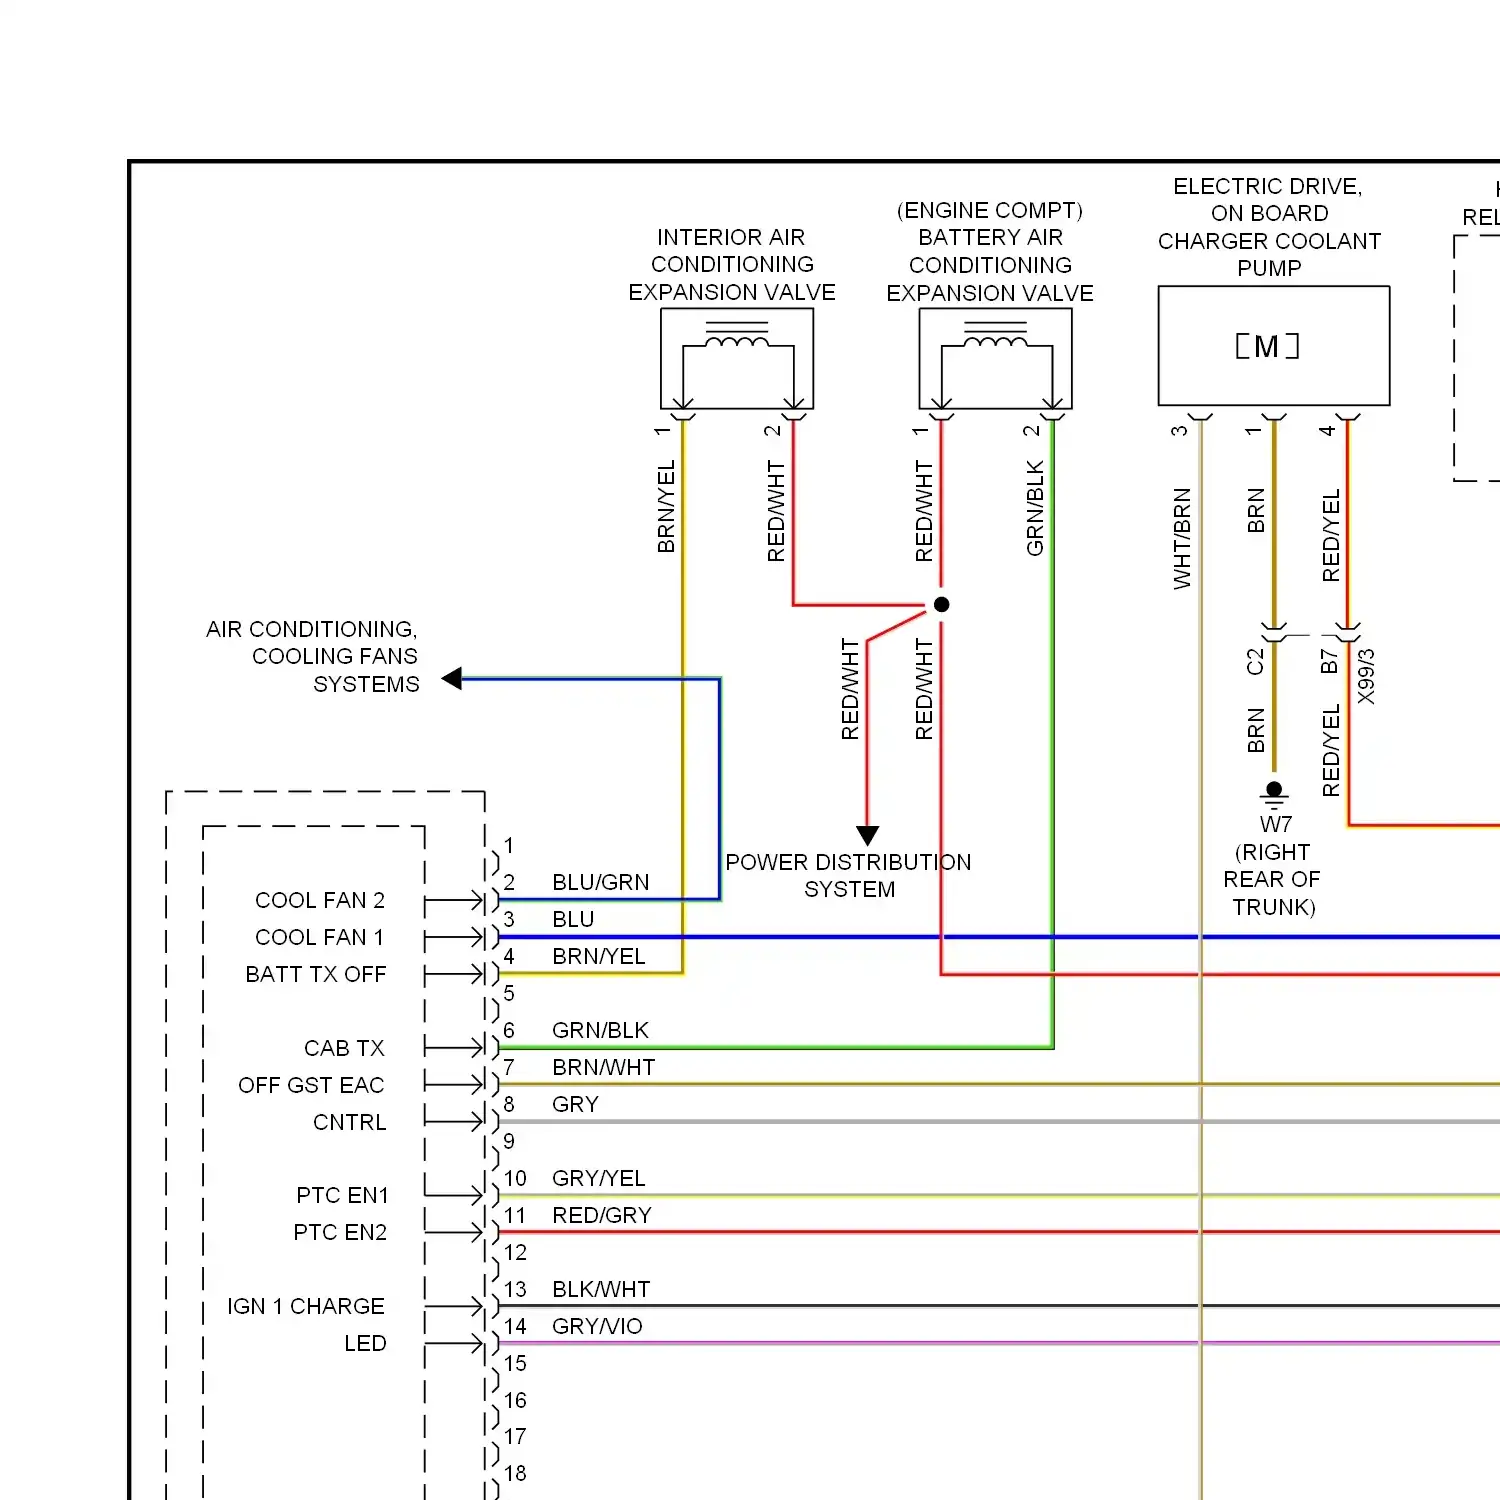Screen dimensions: 1500x1500
Task: Click the RED/YEL label below B7
Action: click(1331, 751)
